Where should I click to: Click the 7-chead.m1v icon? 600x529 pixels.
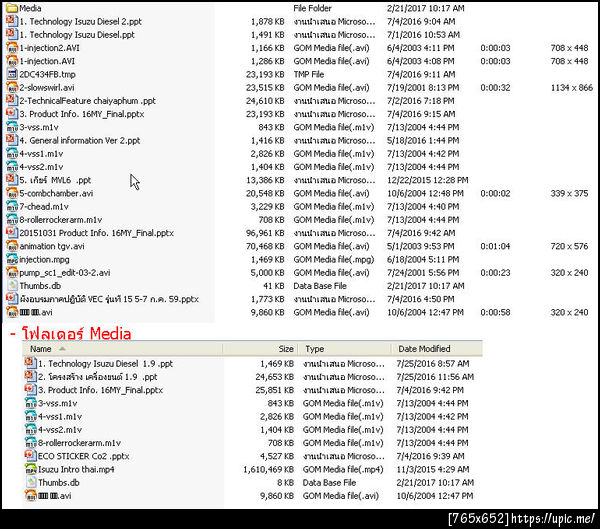point(12,206)
